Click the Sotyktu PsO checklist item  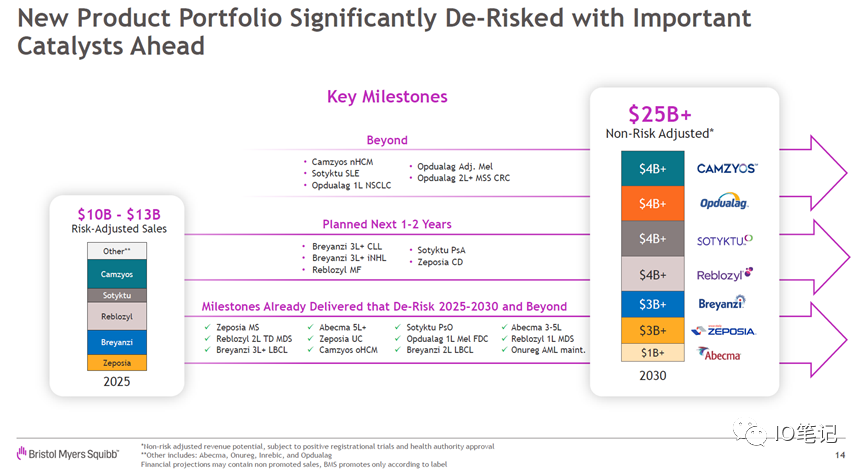(x=429, y=328)
